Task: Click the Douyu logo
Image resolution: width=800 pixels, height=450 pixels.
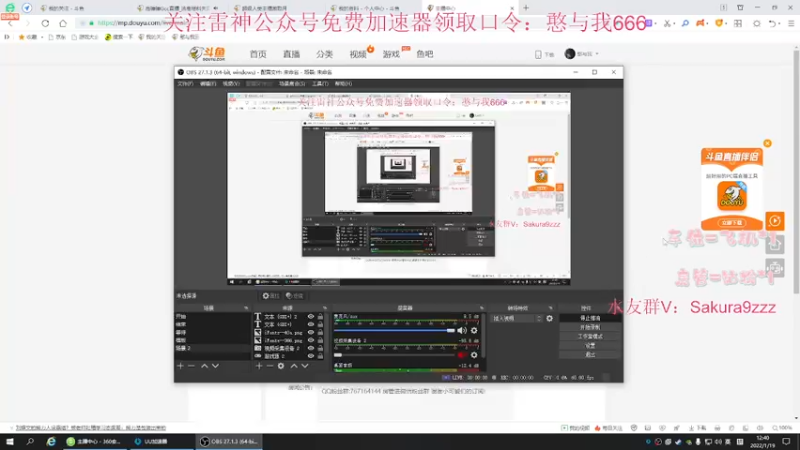Action: [x=207, y=54]
